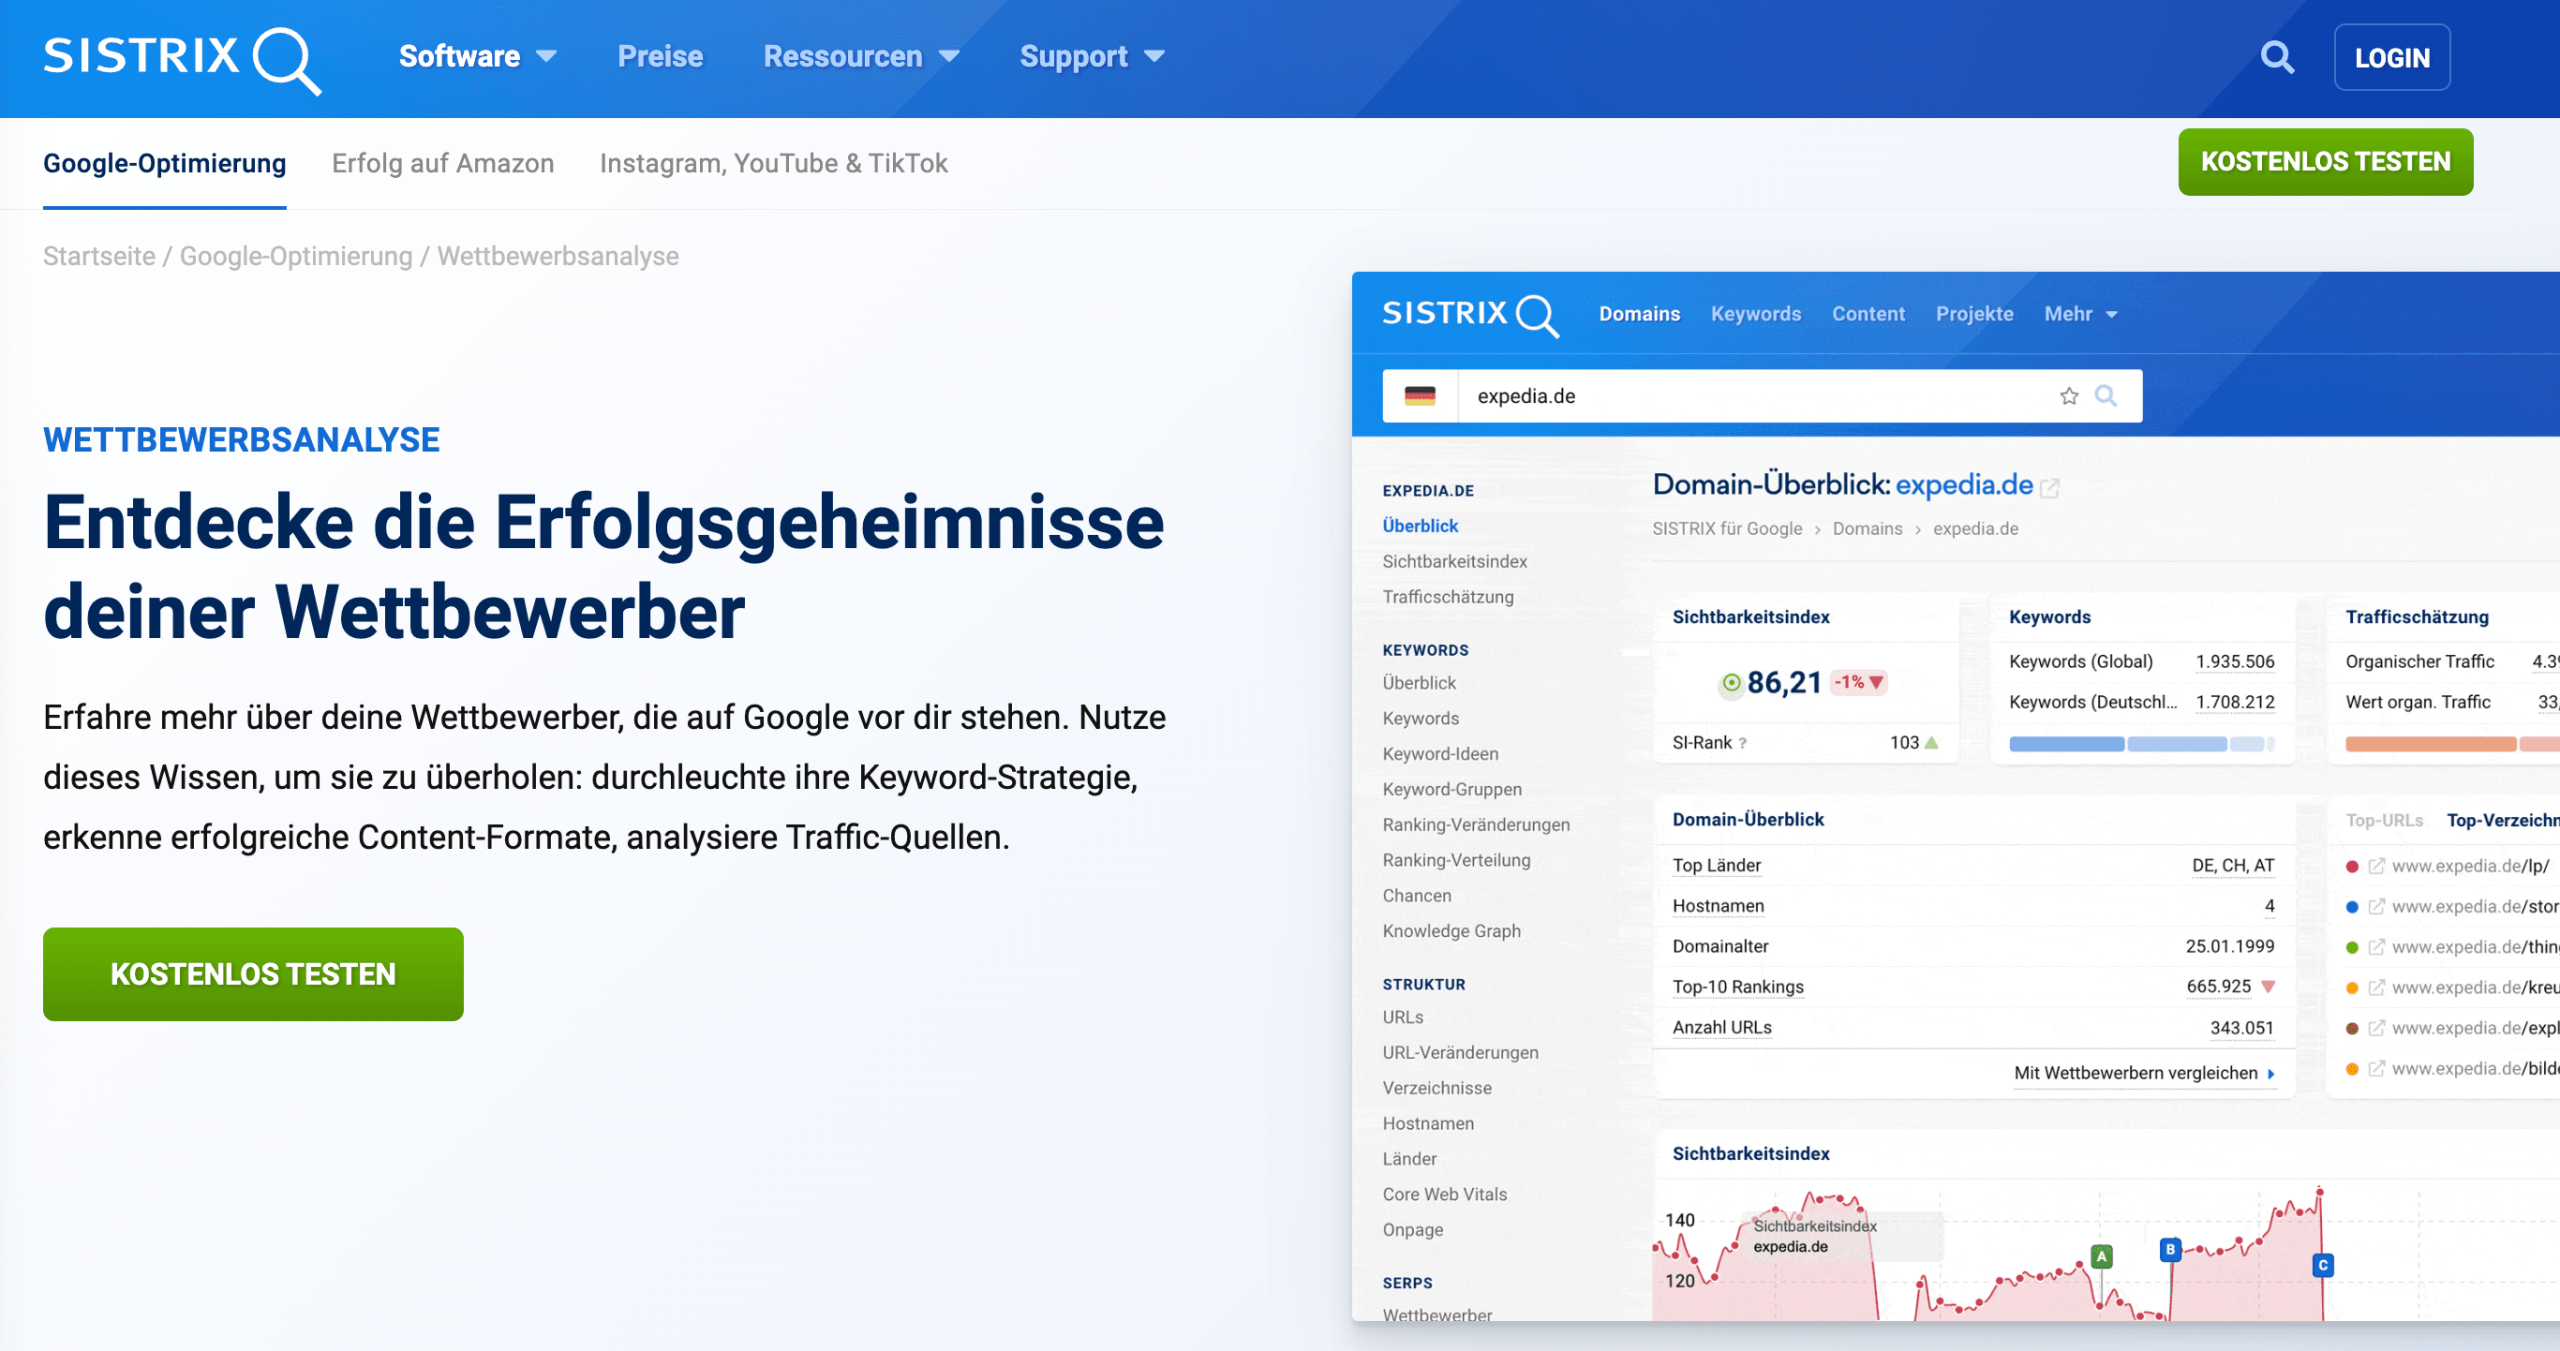
Task: Open Core Web Vitals in the sidebar
Action: [x=1445, y=1194]
